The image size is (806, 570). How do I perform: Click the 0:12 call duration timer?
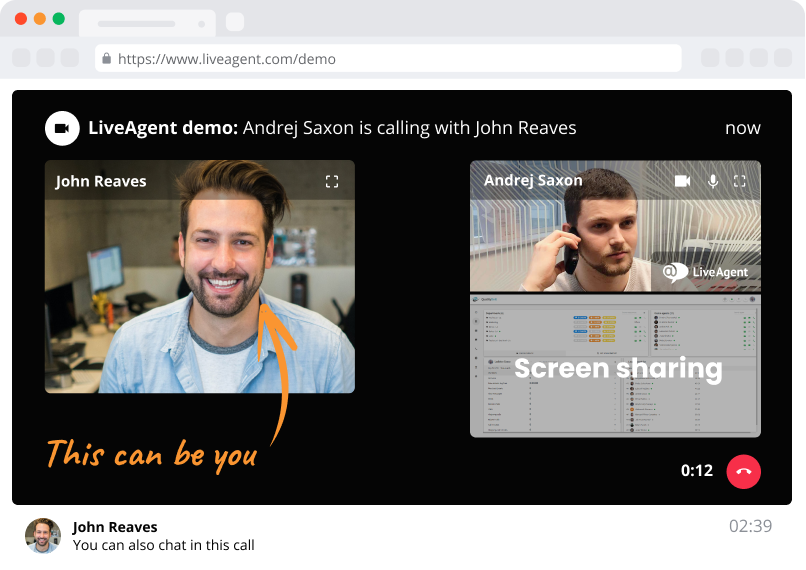[697, 471]
